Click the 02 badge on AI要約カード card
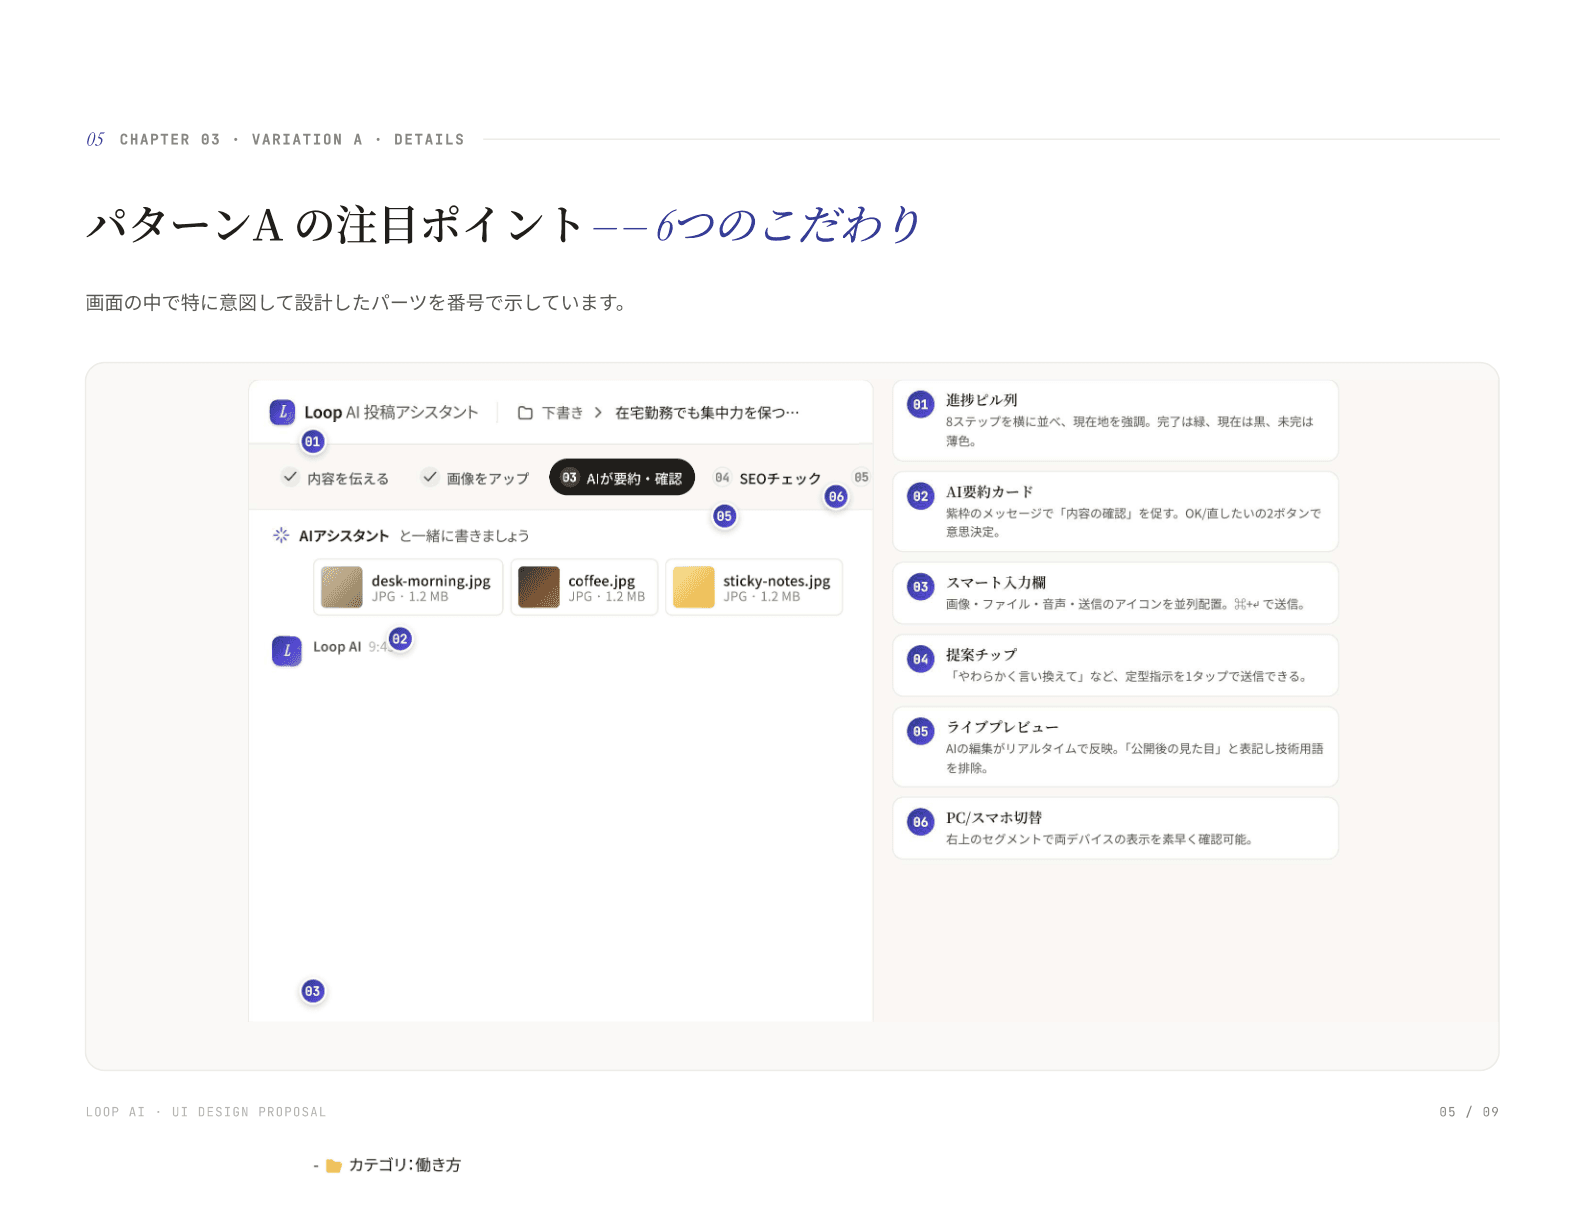Screen dimensions: 1584x1224 [x=921, y=496]
